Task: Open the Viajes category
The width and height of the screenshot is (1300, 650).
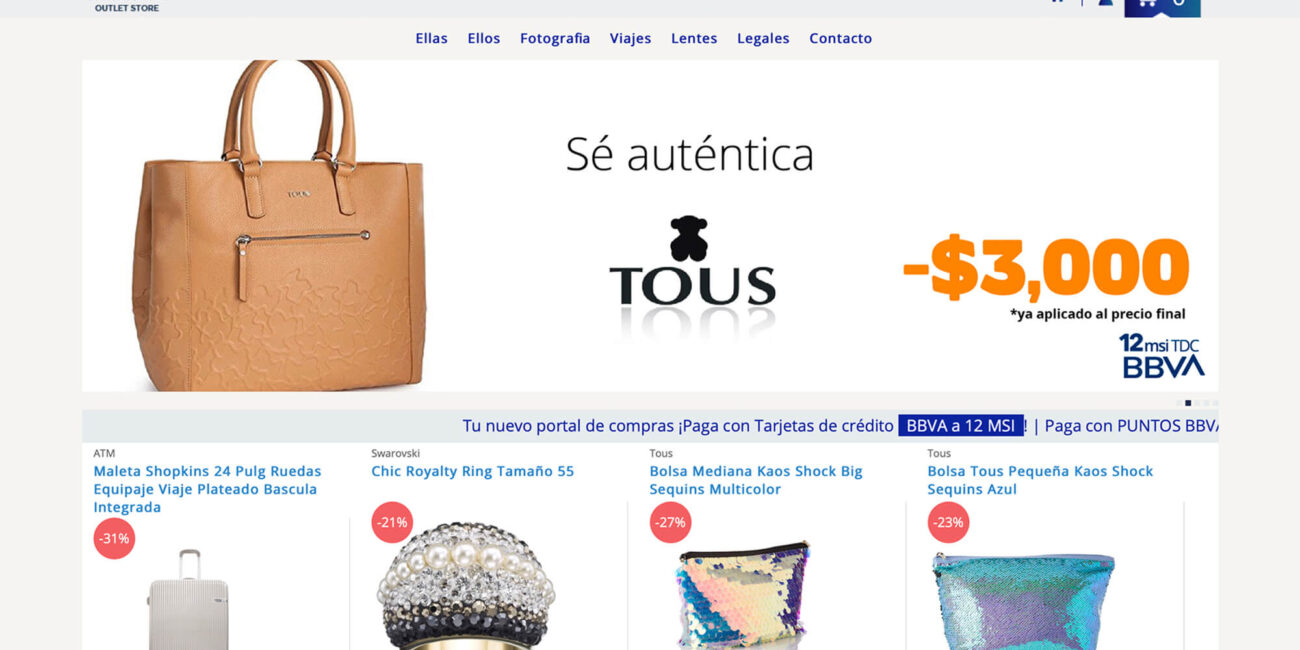Action: tap(630, 38)
